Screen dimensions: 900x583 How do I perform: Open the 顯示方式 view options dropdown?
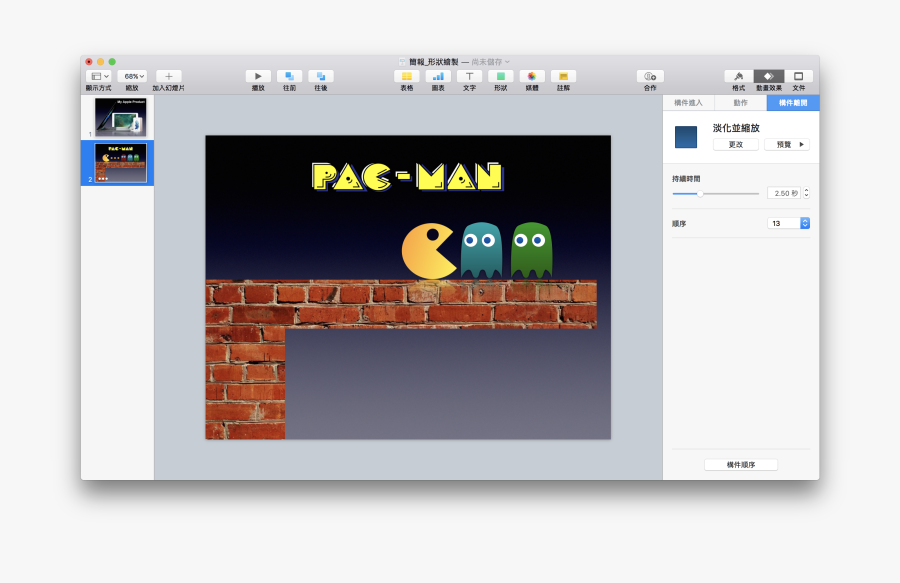click(x=98, y=75)
